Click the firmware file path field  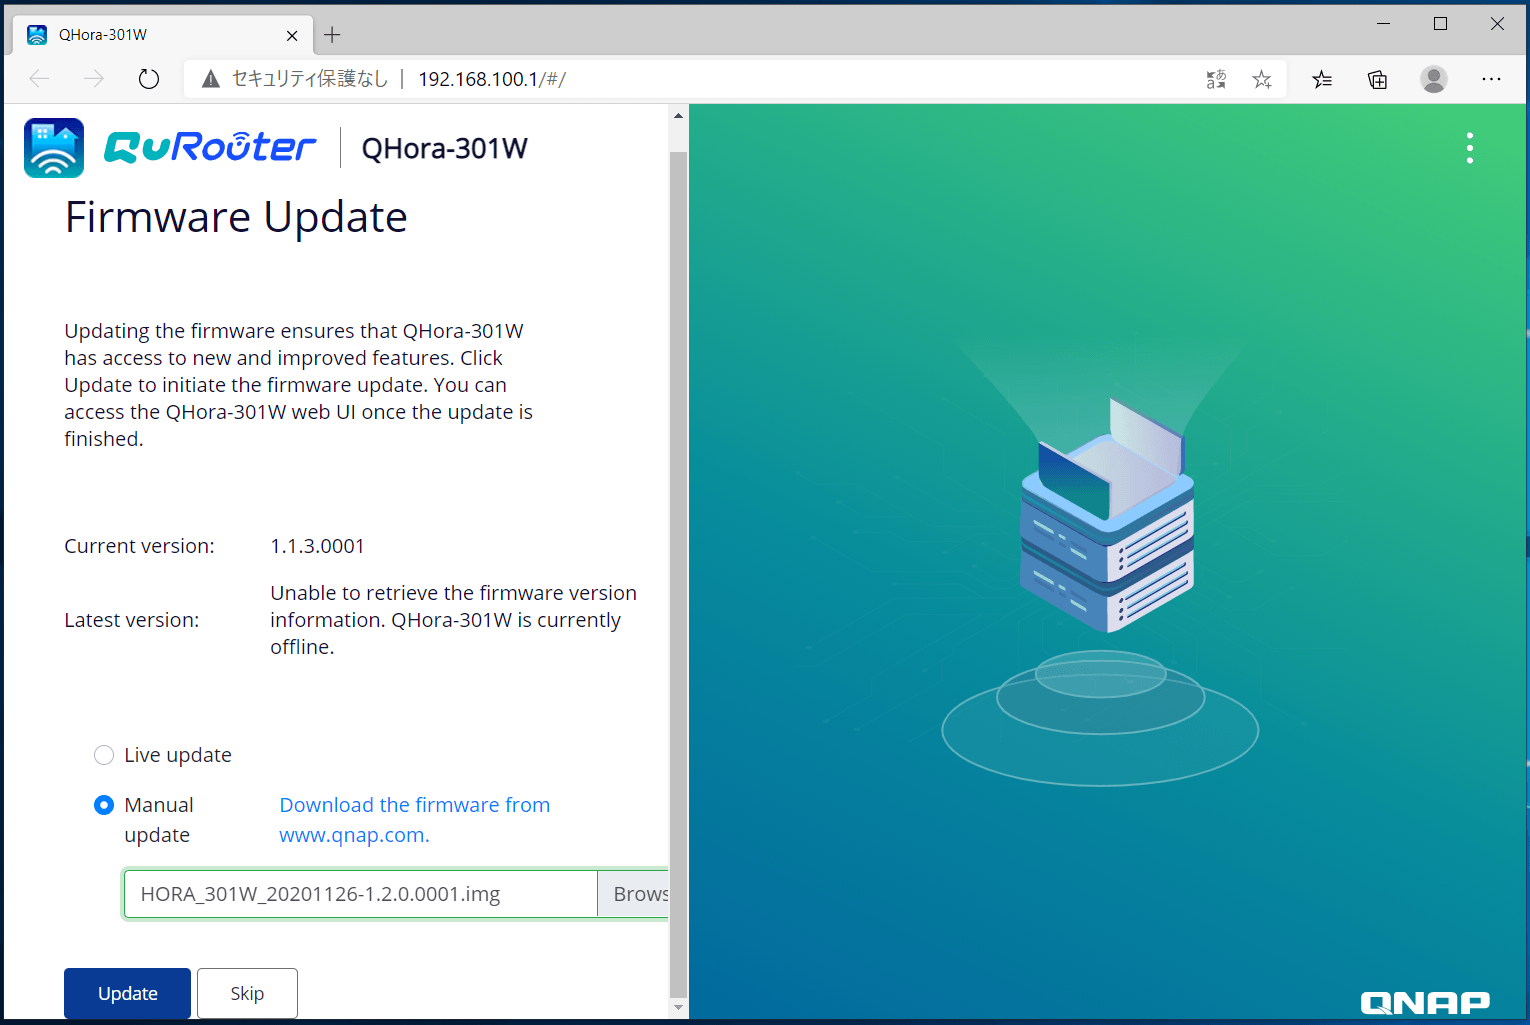click(x=360, y=894)
